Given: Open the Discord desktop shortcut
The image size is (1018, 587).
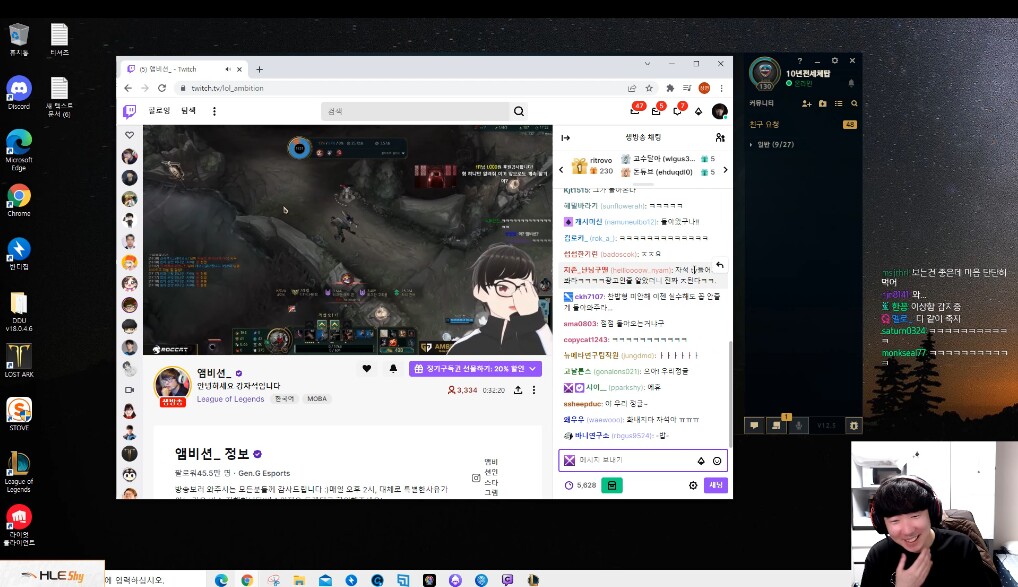Looking at the screenshot, I should tap(19, 92).
